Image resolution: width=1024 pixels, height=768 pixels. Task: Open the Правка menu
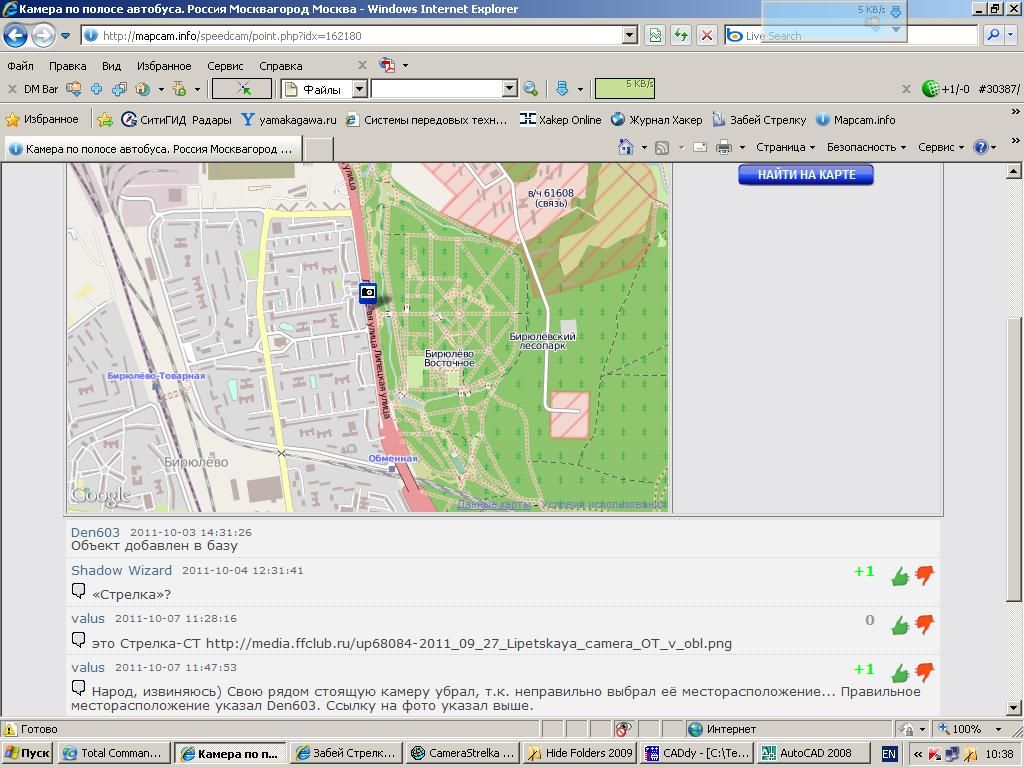(x=67, y=66)
